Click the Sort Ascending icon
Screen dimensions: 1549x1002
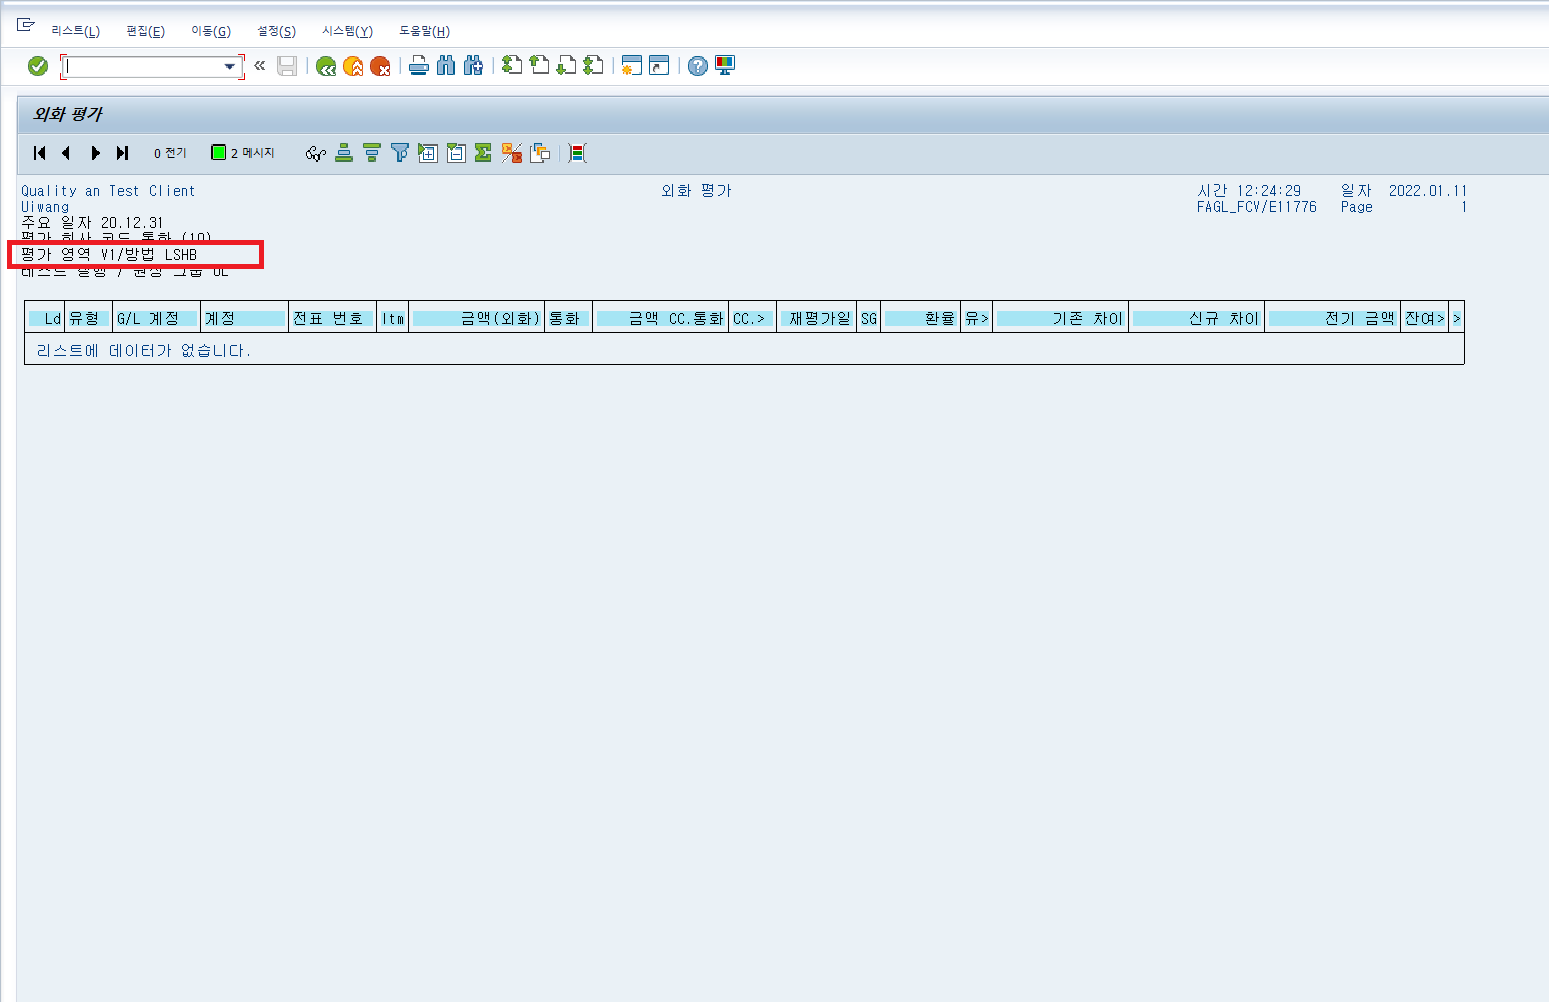(x=344, y=153)
